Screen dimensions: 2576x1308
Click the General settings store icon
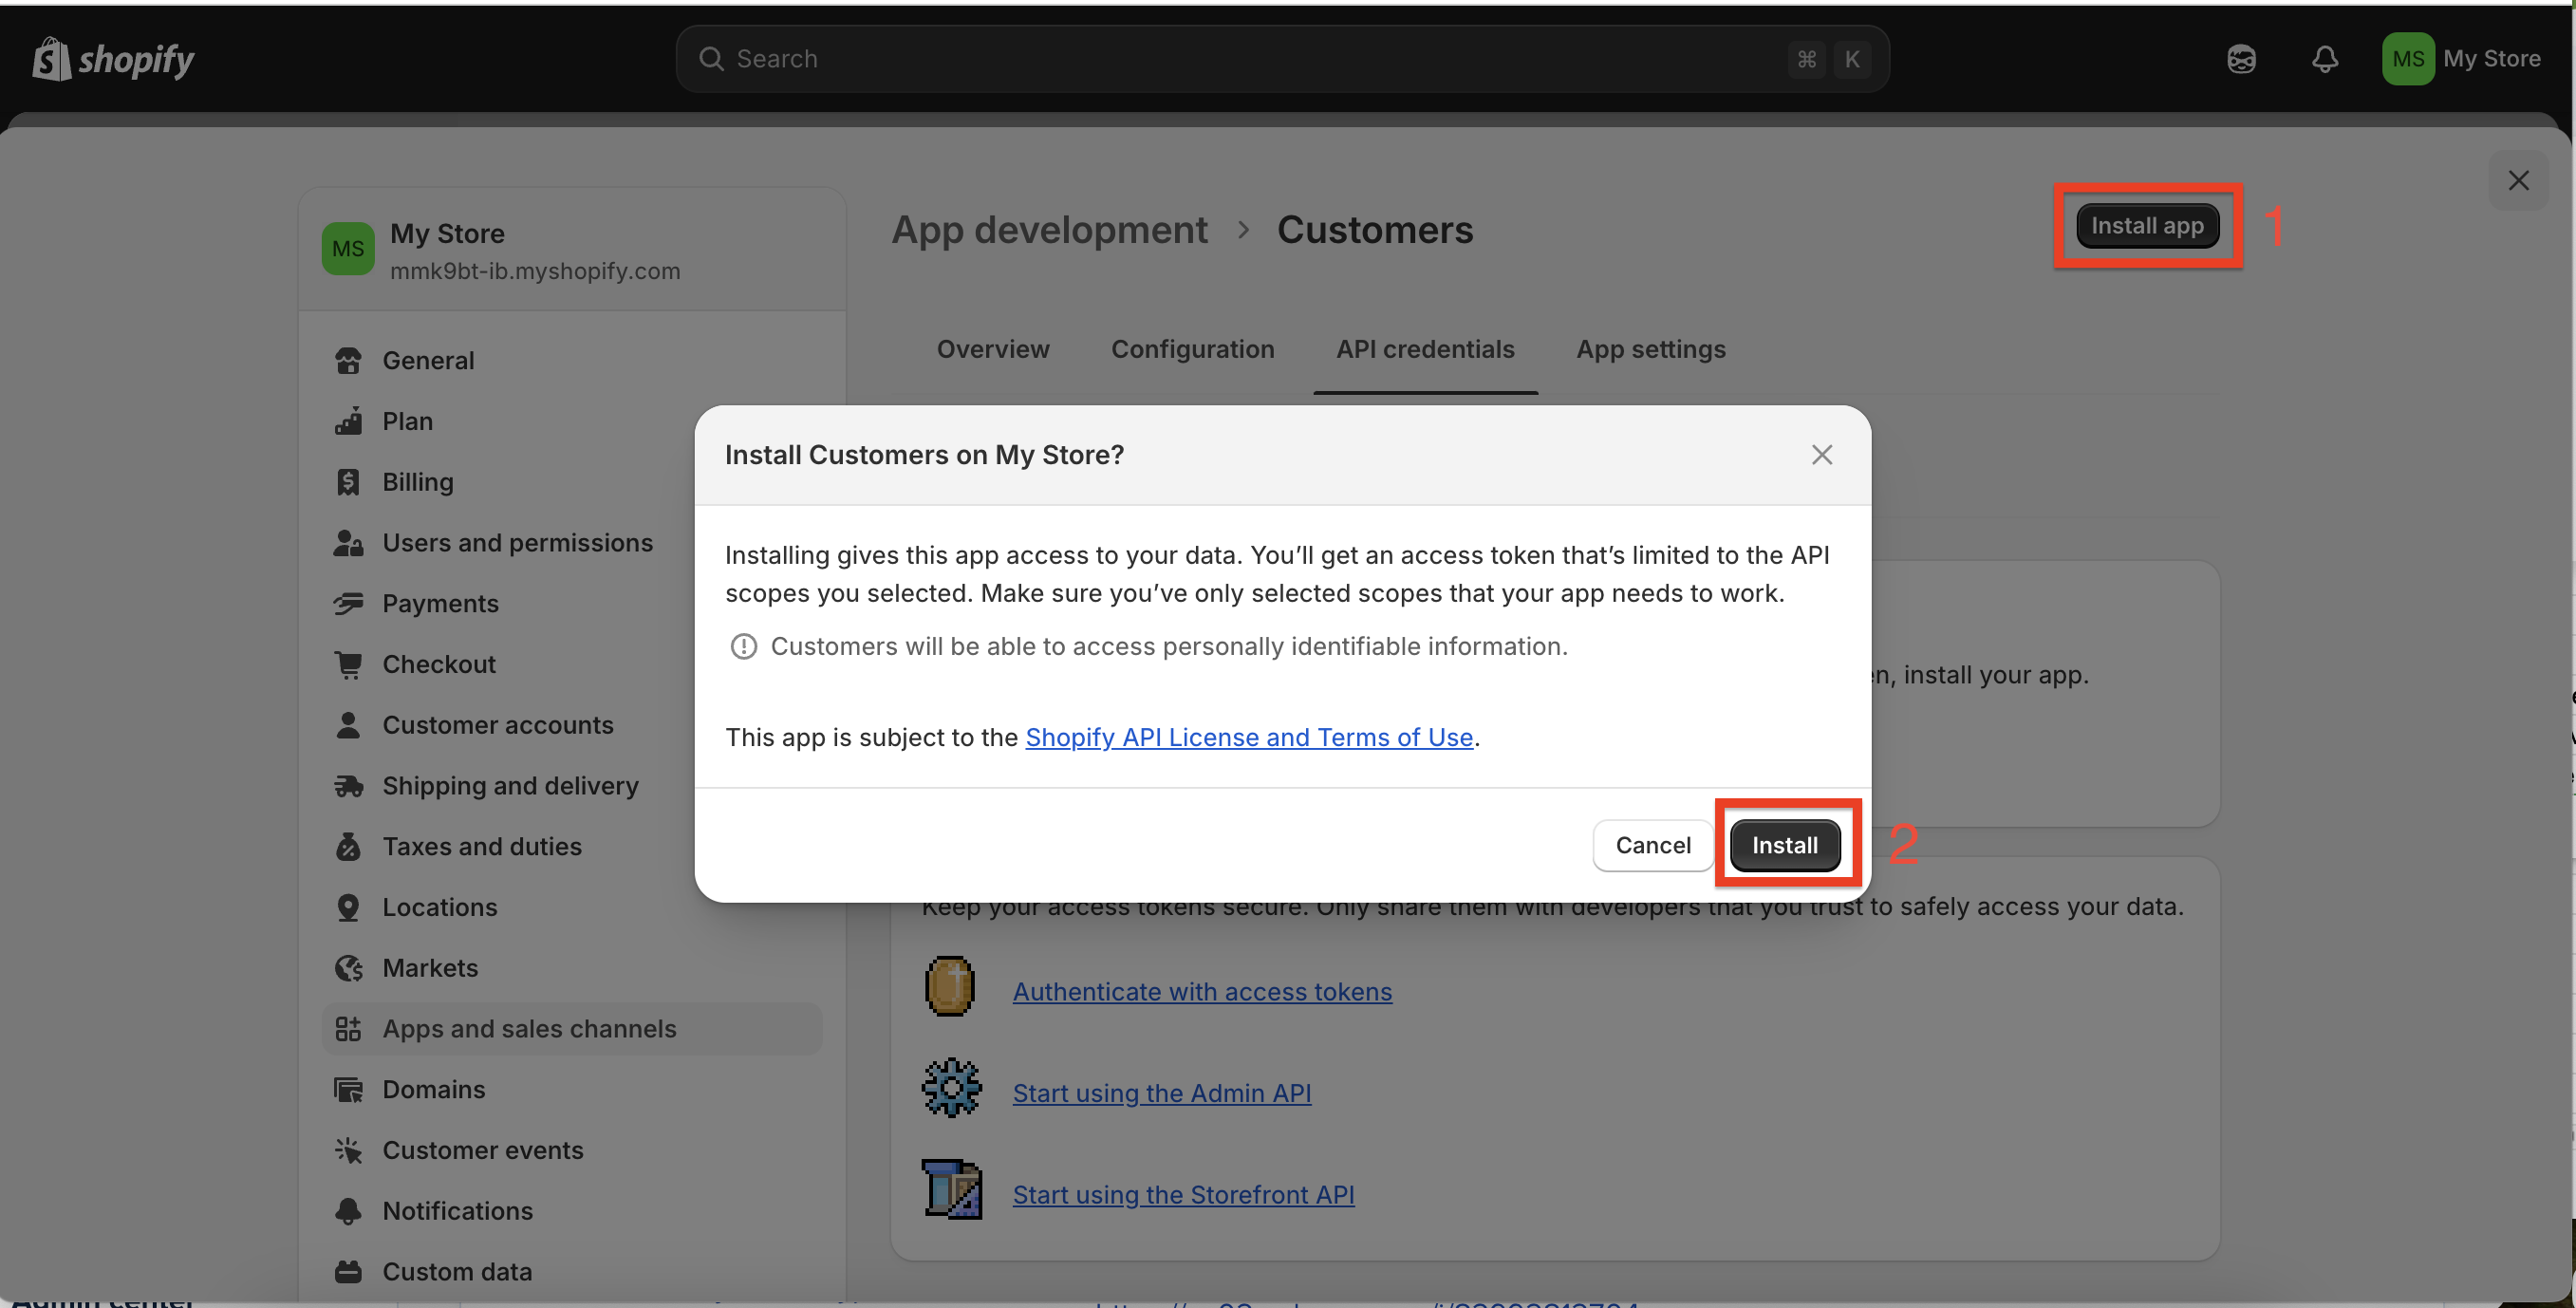click(348, 361)
